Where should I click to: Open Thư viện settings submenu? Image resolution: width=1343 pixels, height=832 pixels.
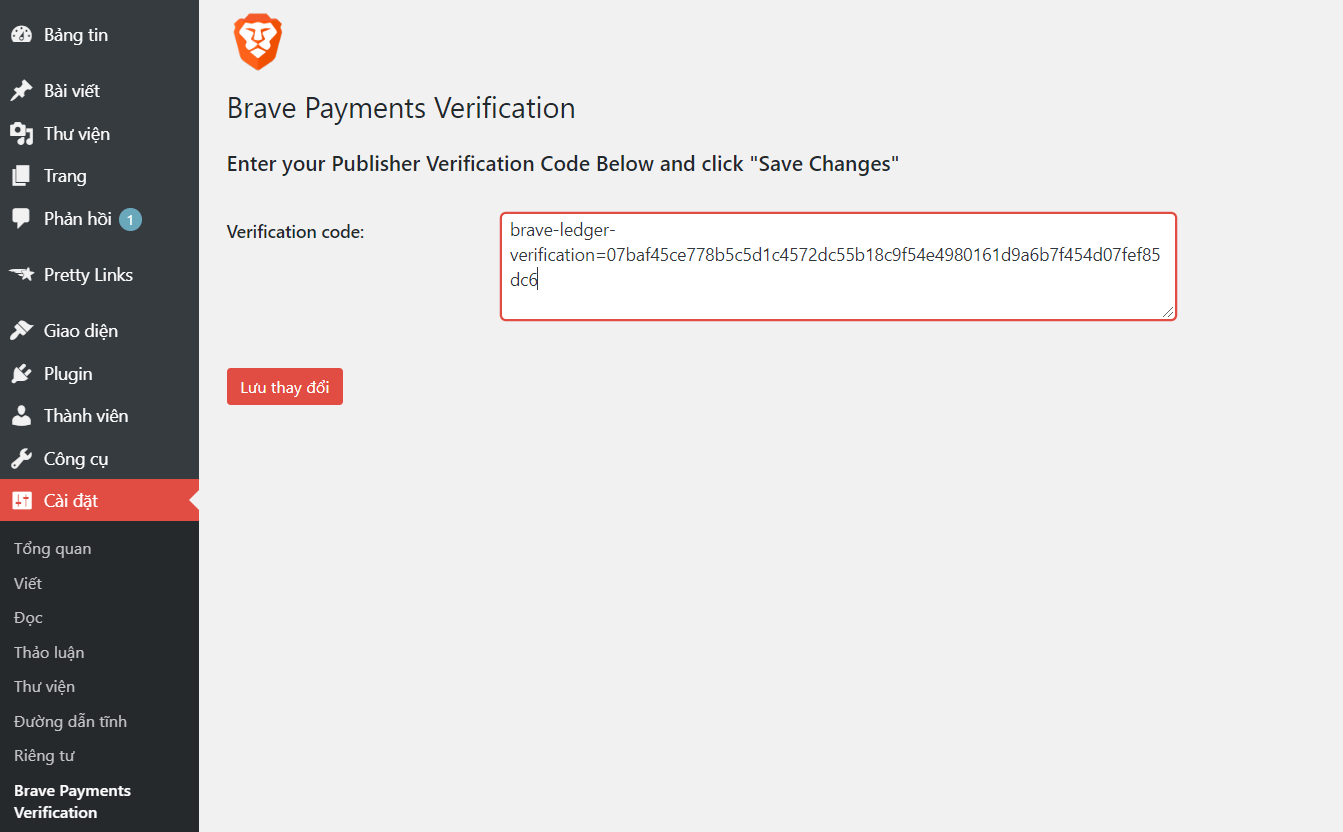44,687
